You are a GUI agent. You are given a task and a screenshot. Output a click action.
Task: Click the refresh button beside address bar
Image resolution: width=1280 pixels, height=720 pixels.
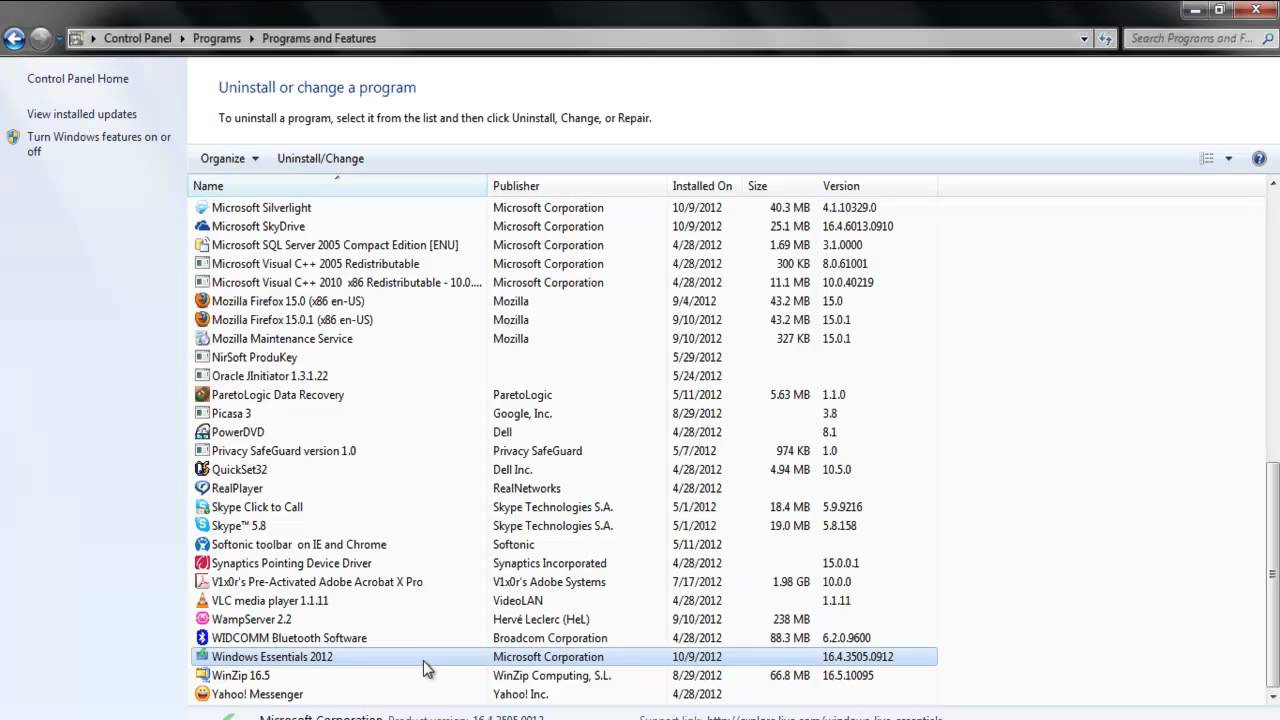tap(1105, 39)
